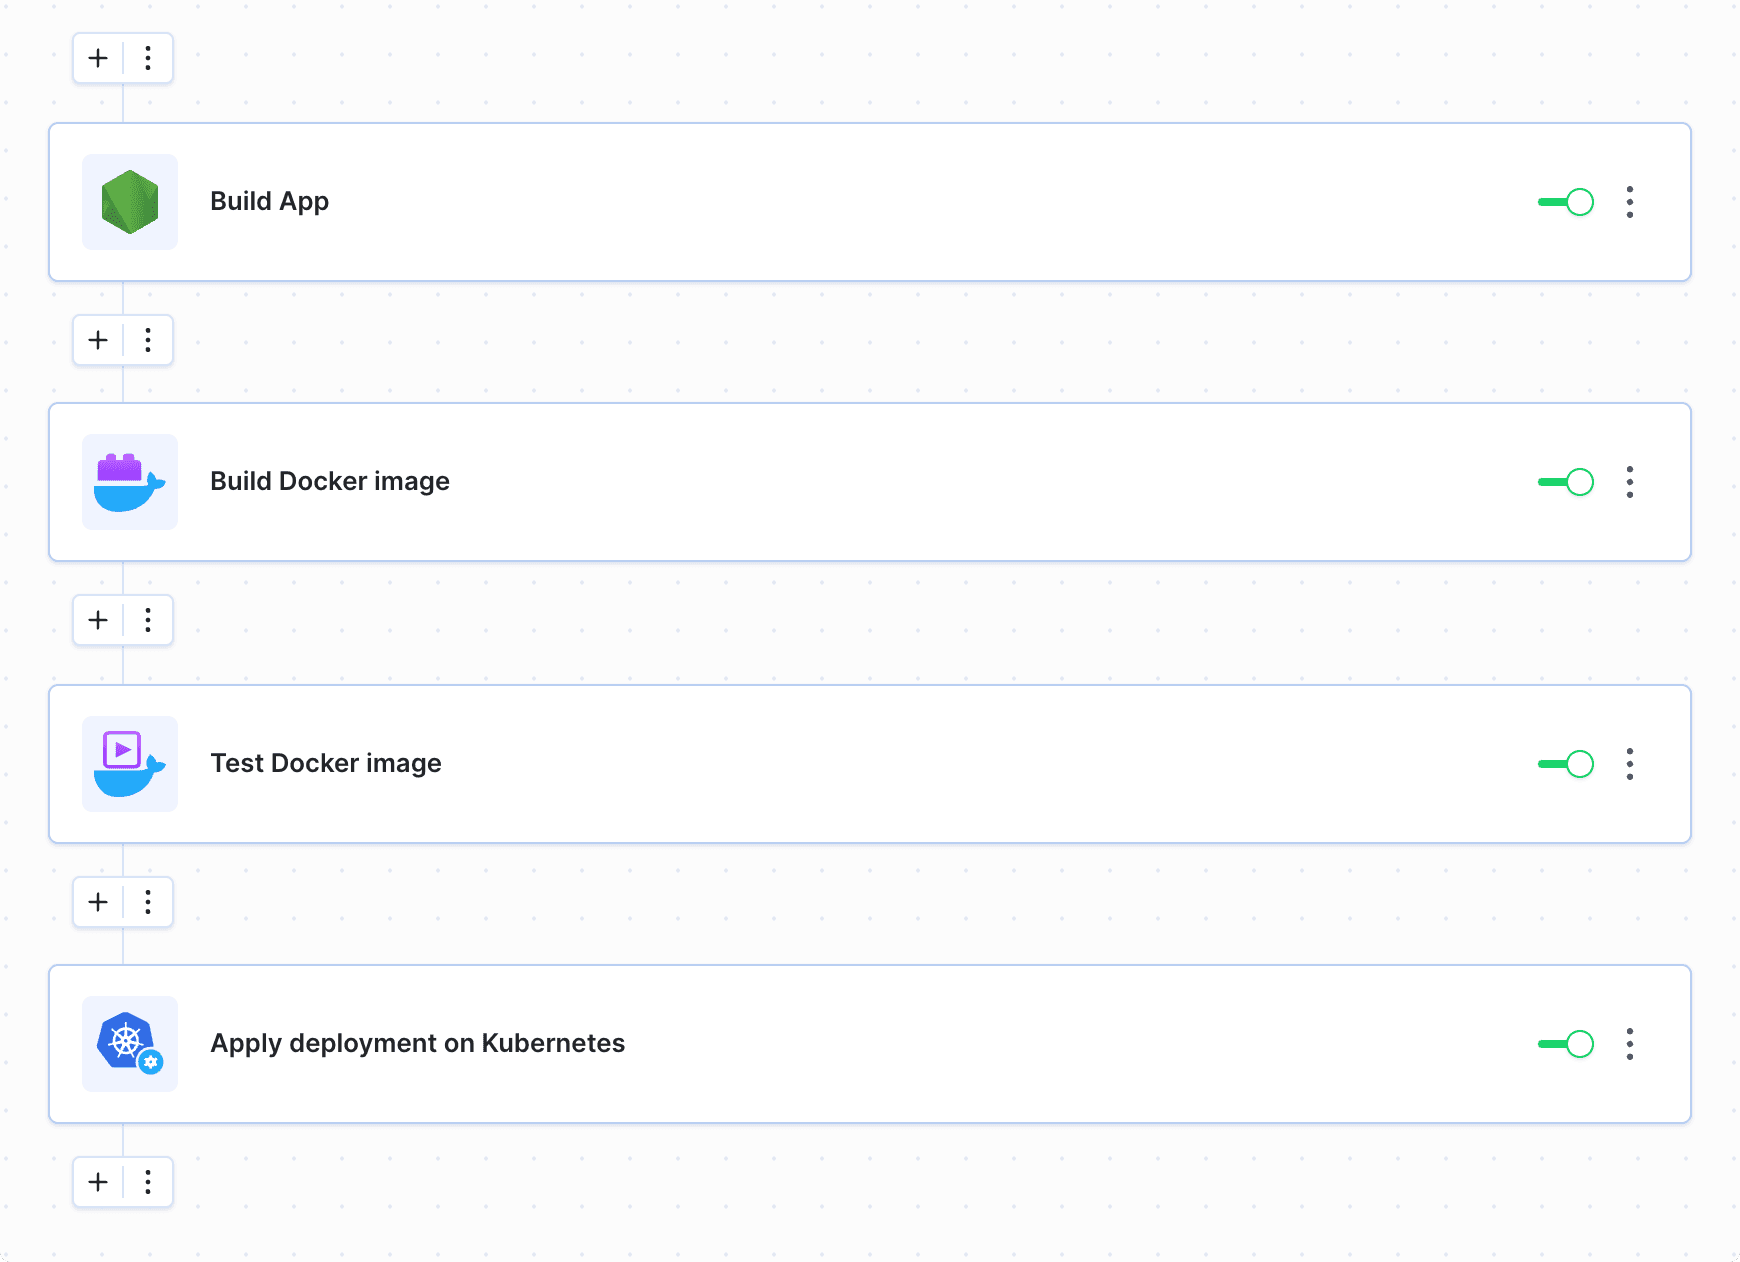
Task: Click the Node.js icon on Build App step
Action: 129,202
